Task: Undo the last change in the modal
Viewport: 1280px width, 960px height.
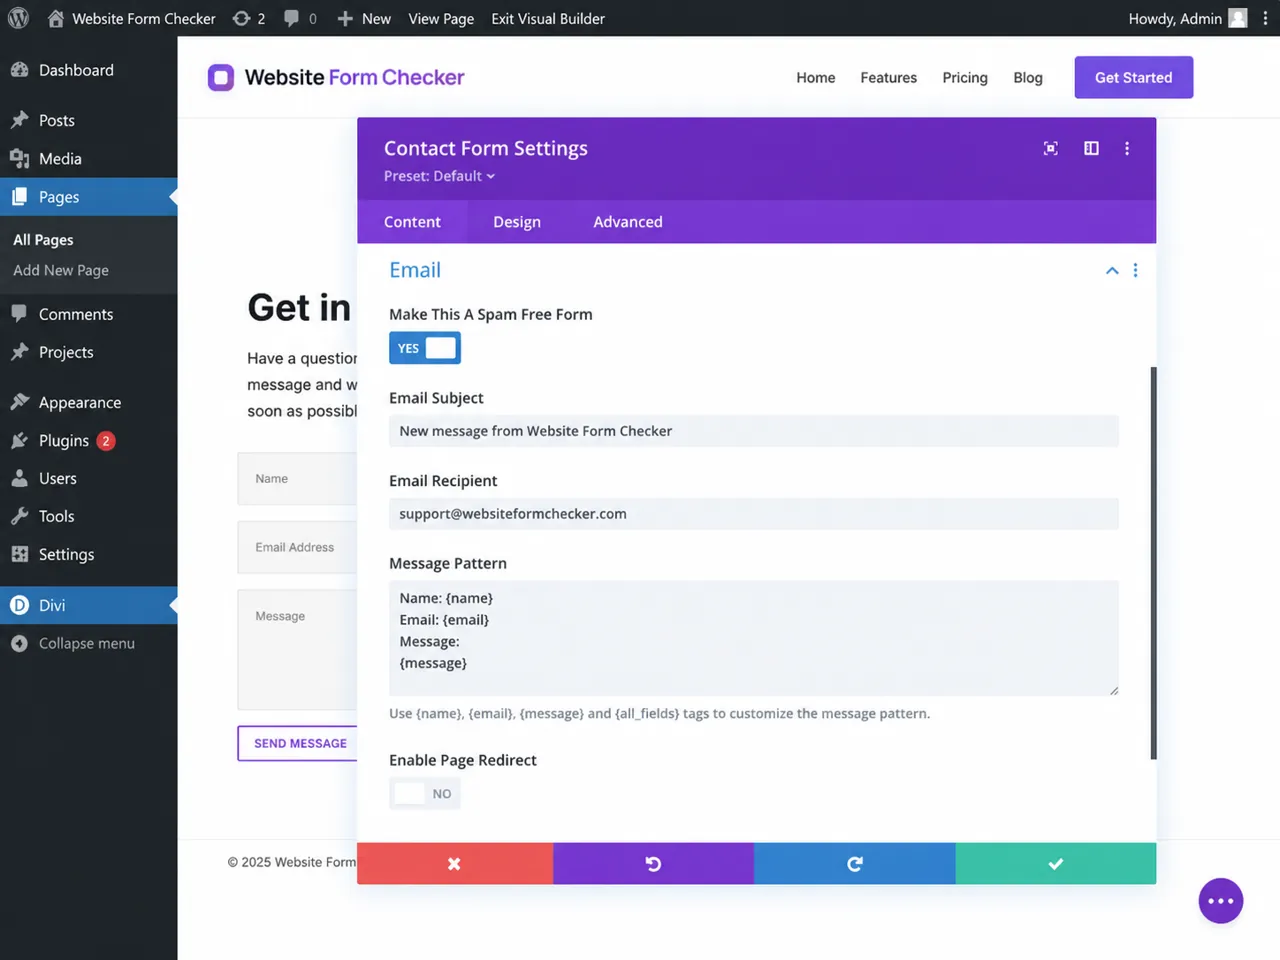Action: pyautogui.click(x=653, y=864)
